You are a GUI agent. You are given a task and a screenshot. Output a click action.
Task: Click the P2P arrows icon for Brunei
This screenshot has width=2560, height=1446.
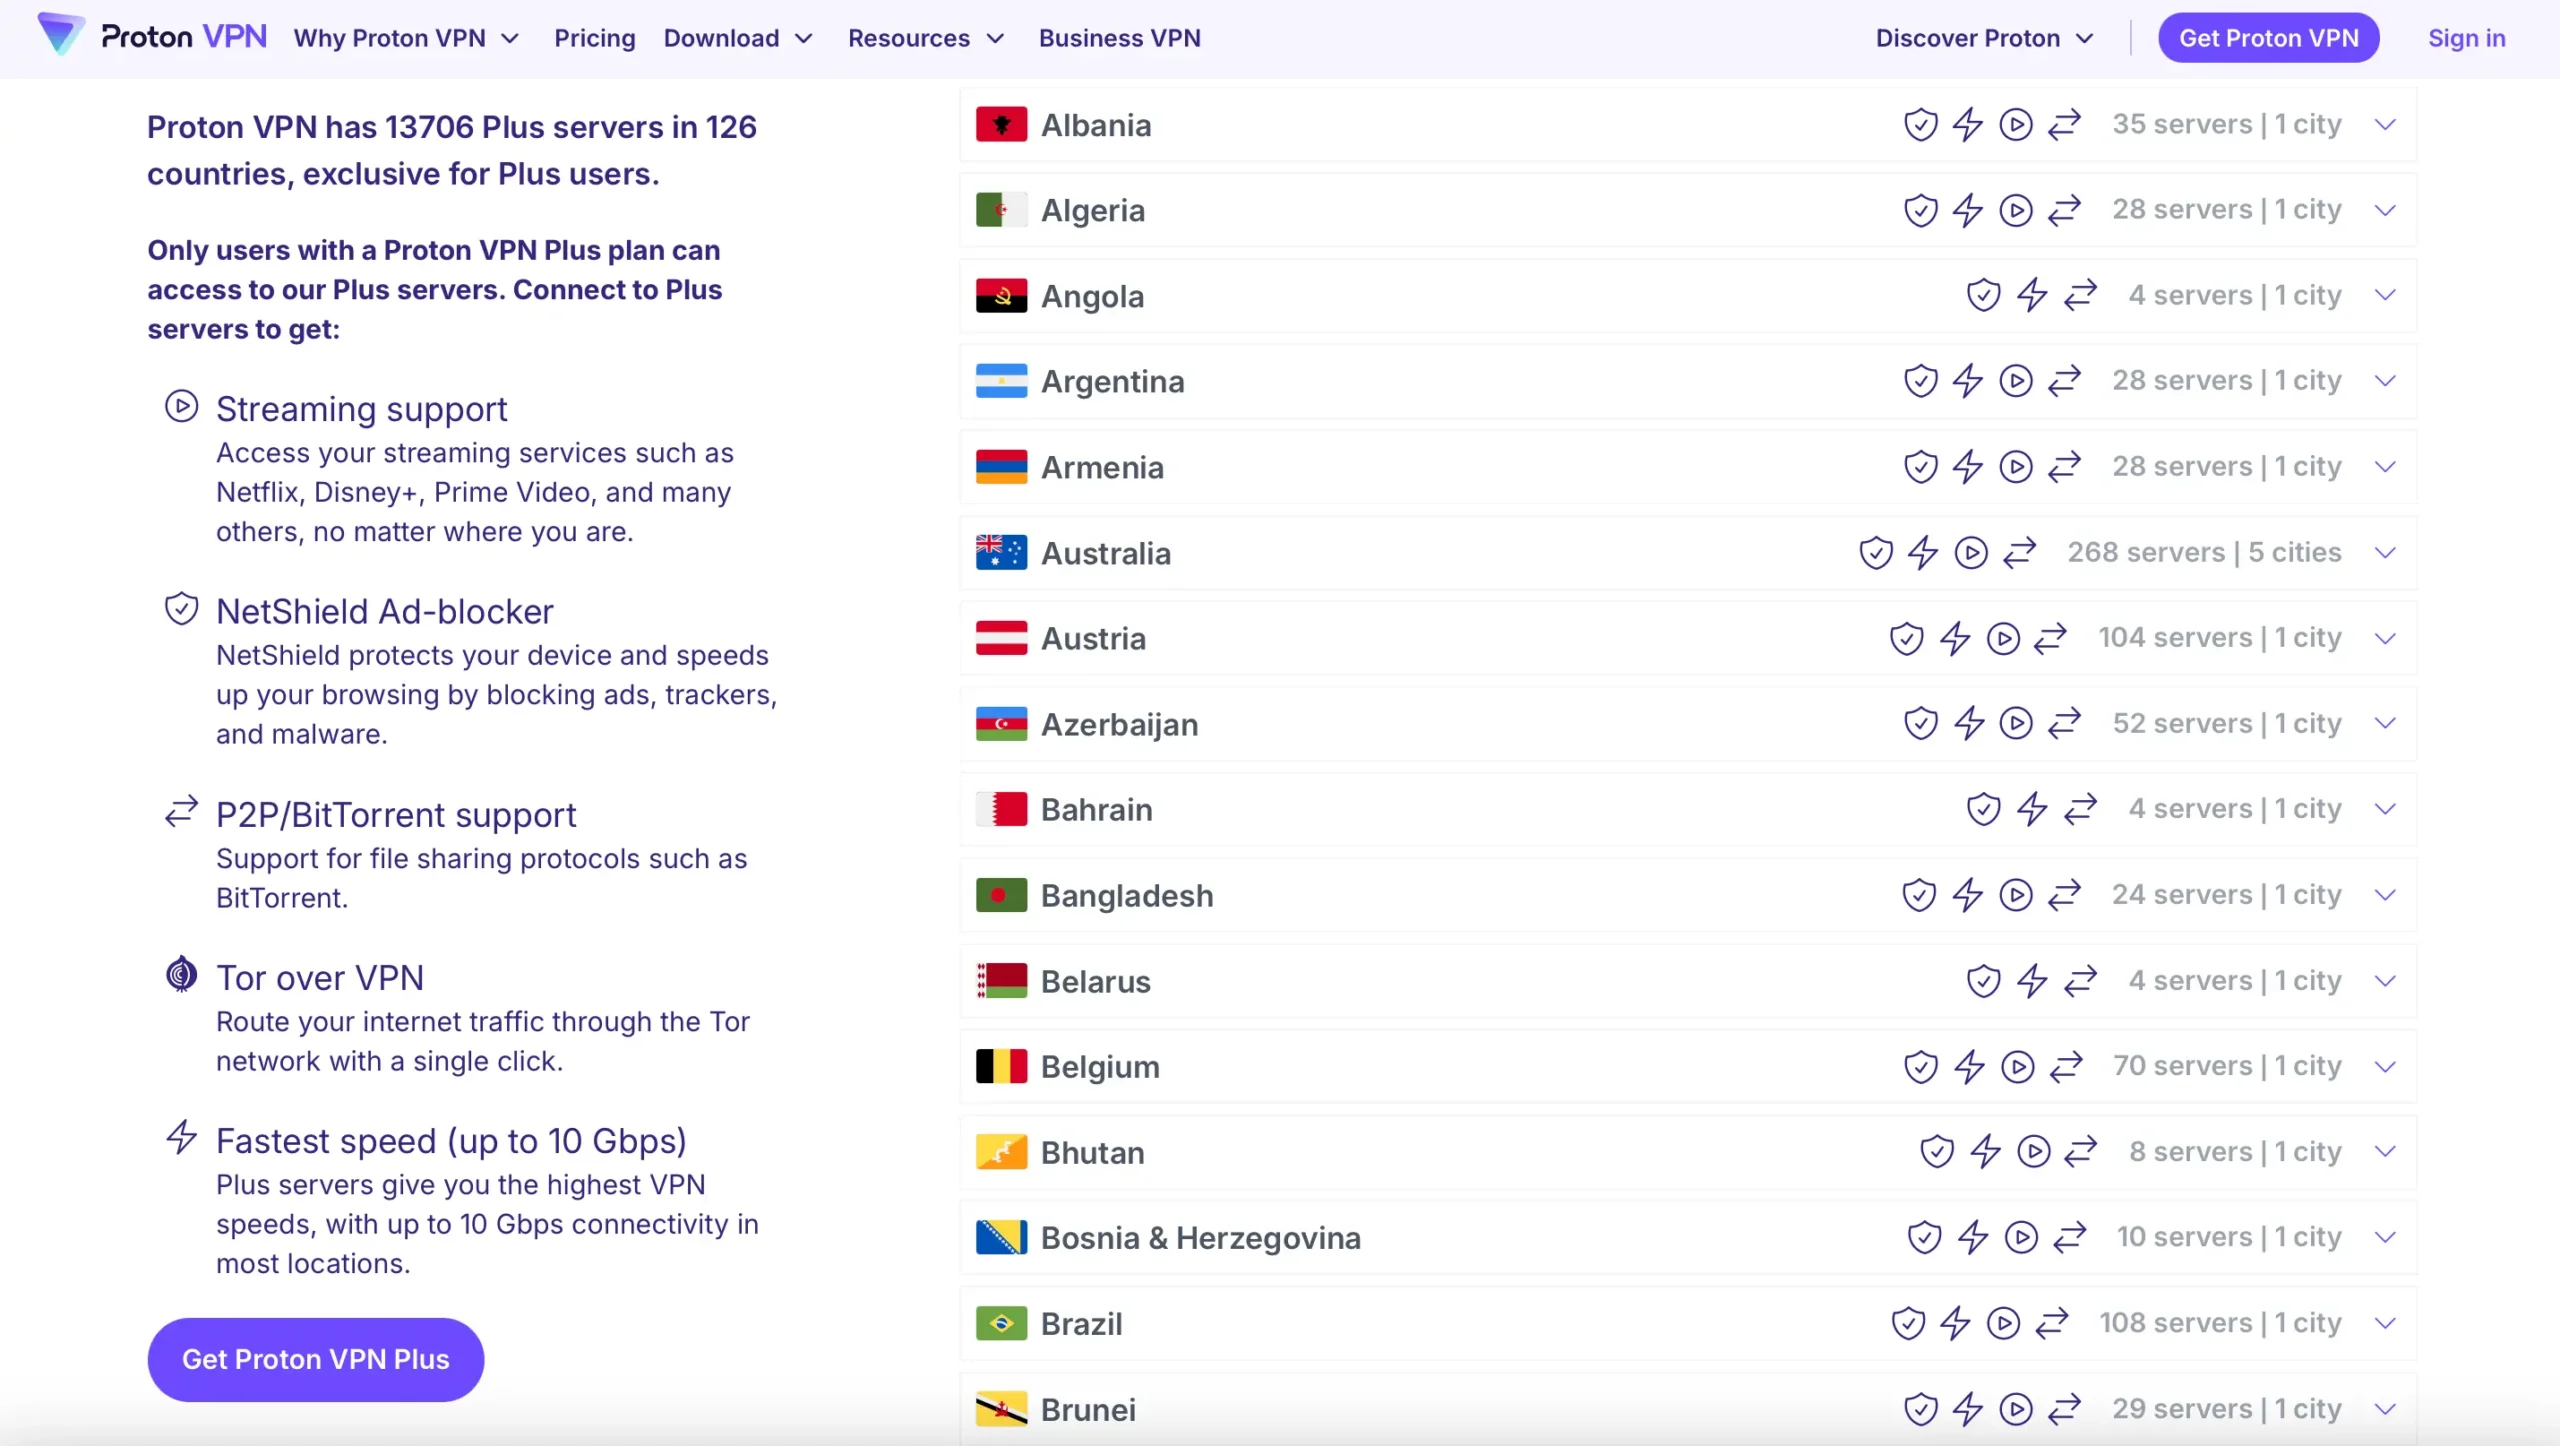tap(2066, 1409)
